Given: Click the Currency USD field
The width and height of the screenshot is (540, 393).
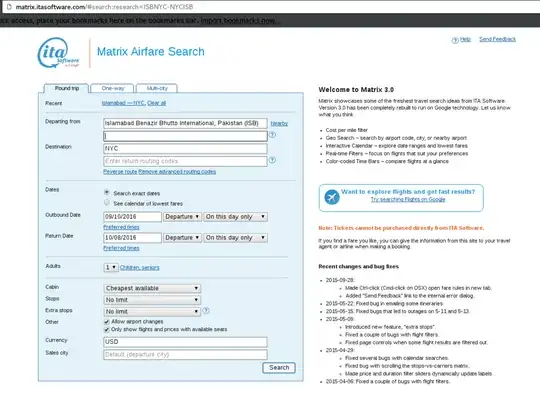Looking at the screenshot, I should click(x=185, y=342).
